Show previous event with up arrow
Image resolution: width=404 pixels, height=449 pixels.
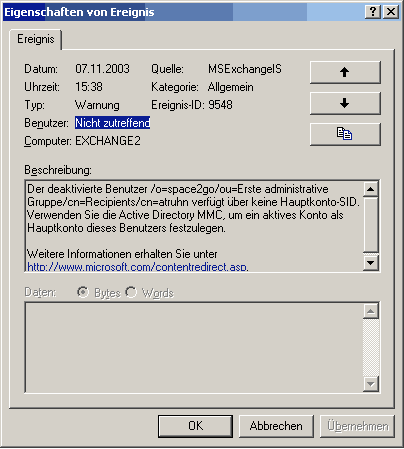point(345,72)
